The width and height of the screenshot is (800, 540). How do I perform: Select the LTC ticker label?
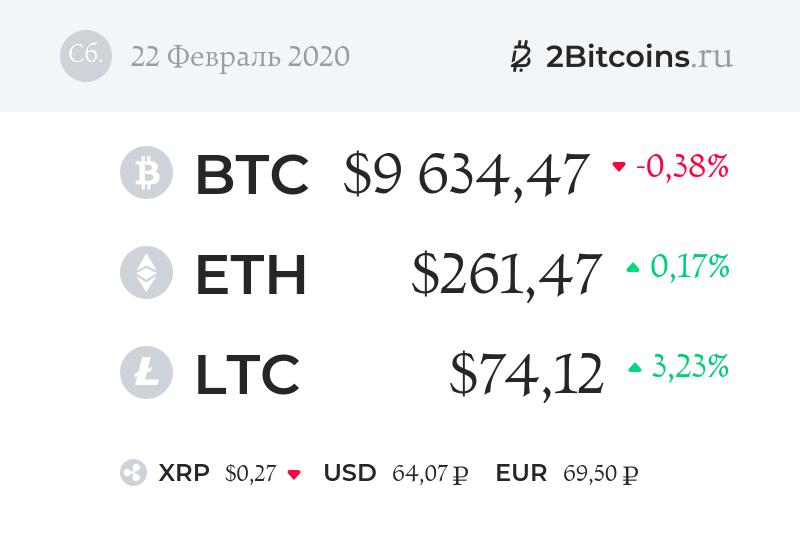coord(248,375)
